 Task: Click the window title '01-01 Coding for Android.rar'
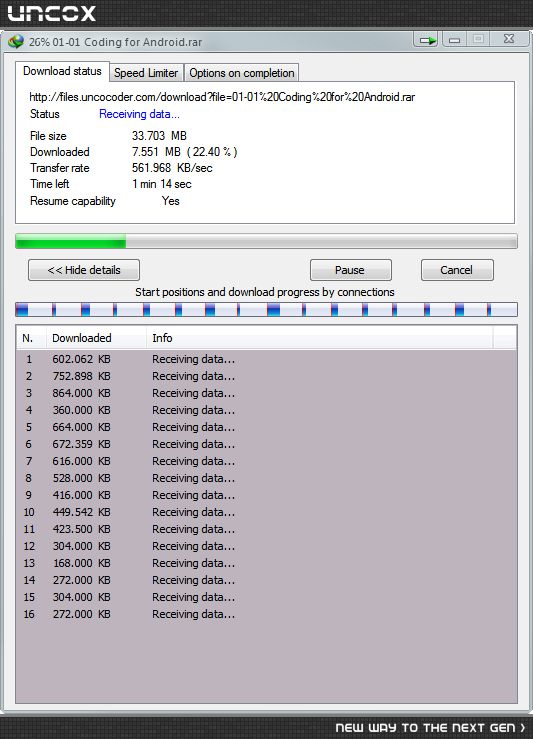(x=127, y=42)
